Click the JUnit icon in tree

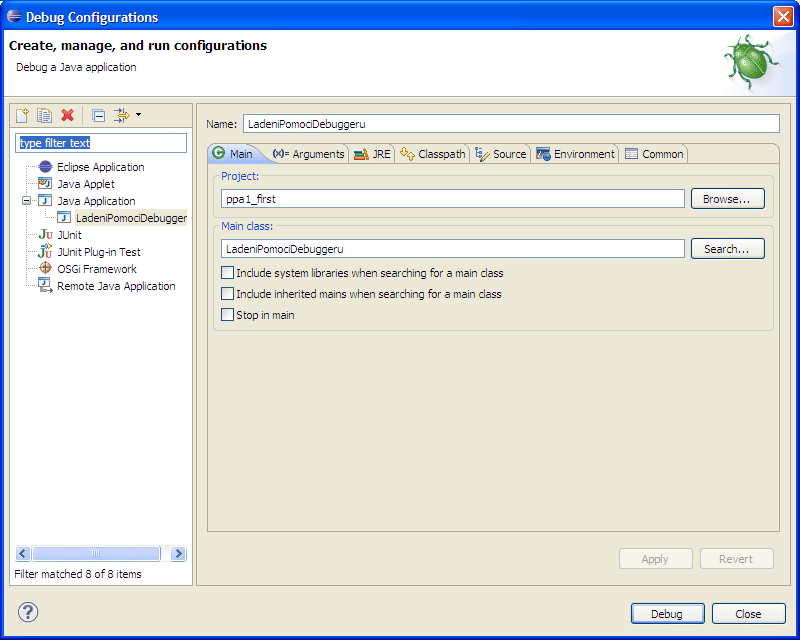coord(45,234)
